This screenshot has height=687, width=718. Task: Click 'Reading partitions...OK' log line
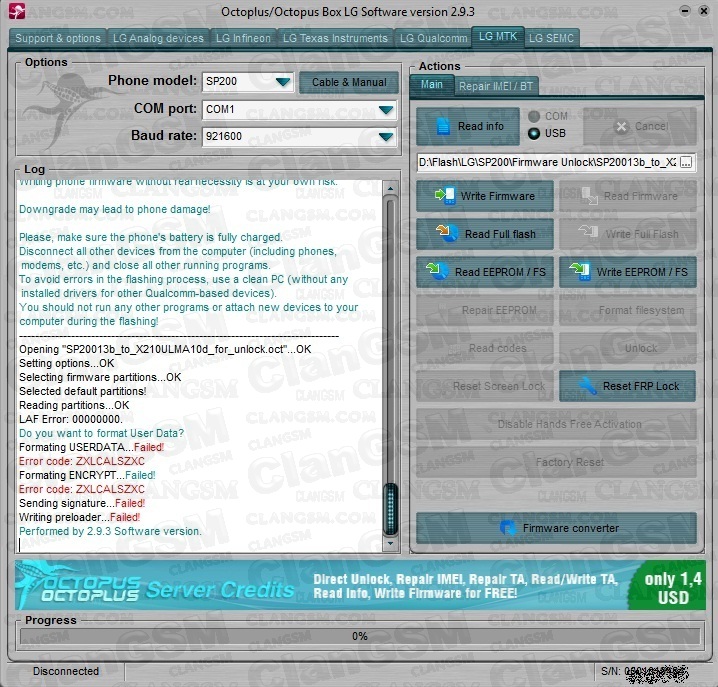pos(74,405)
